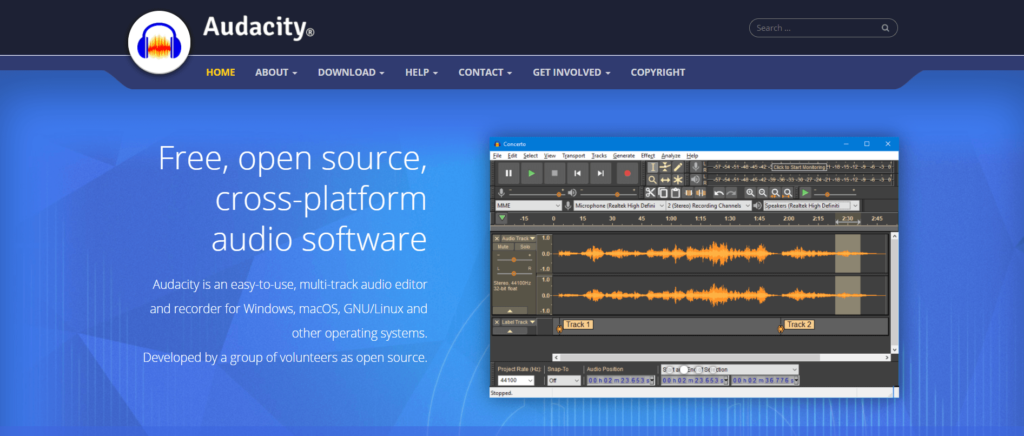This screenshot has width=1024, height=436.
Task: Open the Effect menu
Action: click(x=648, y=156)
